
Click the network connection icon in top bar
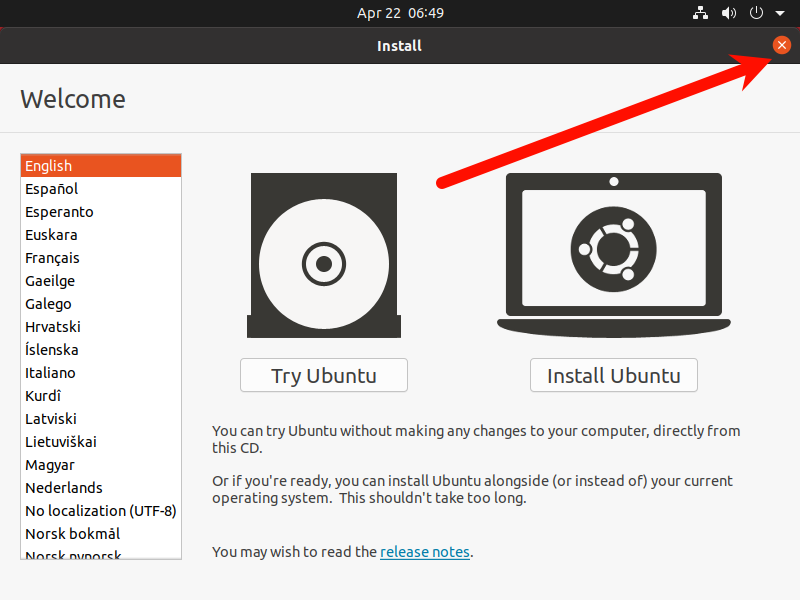pos(700,13)
